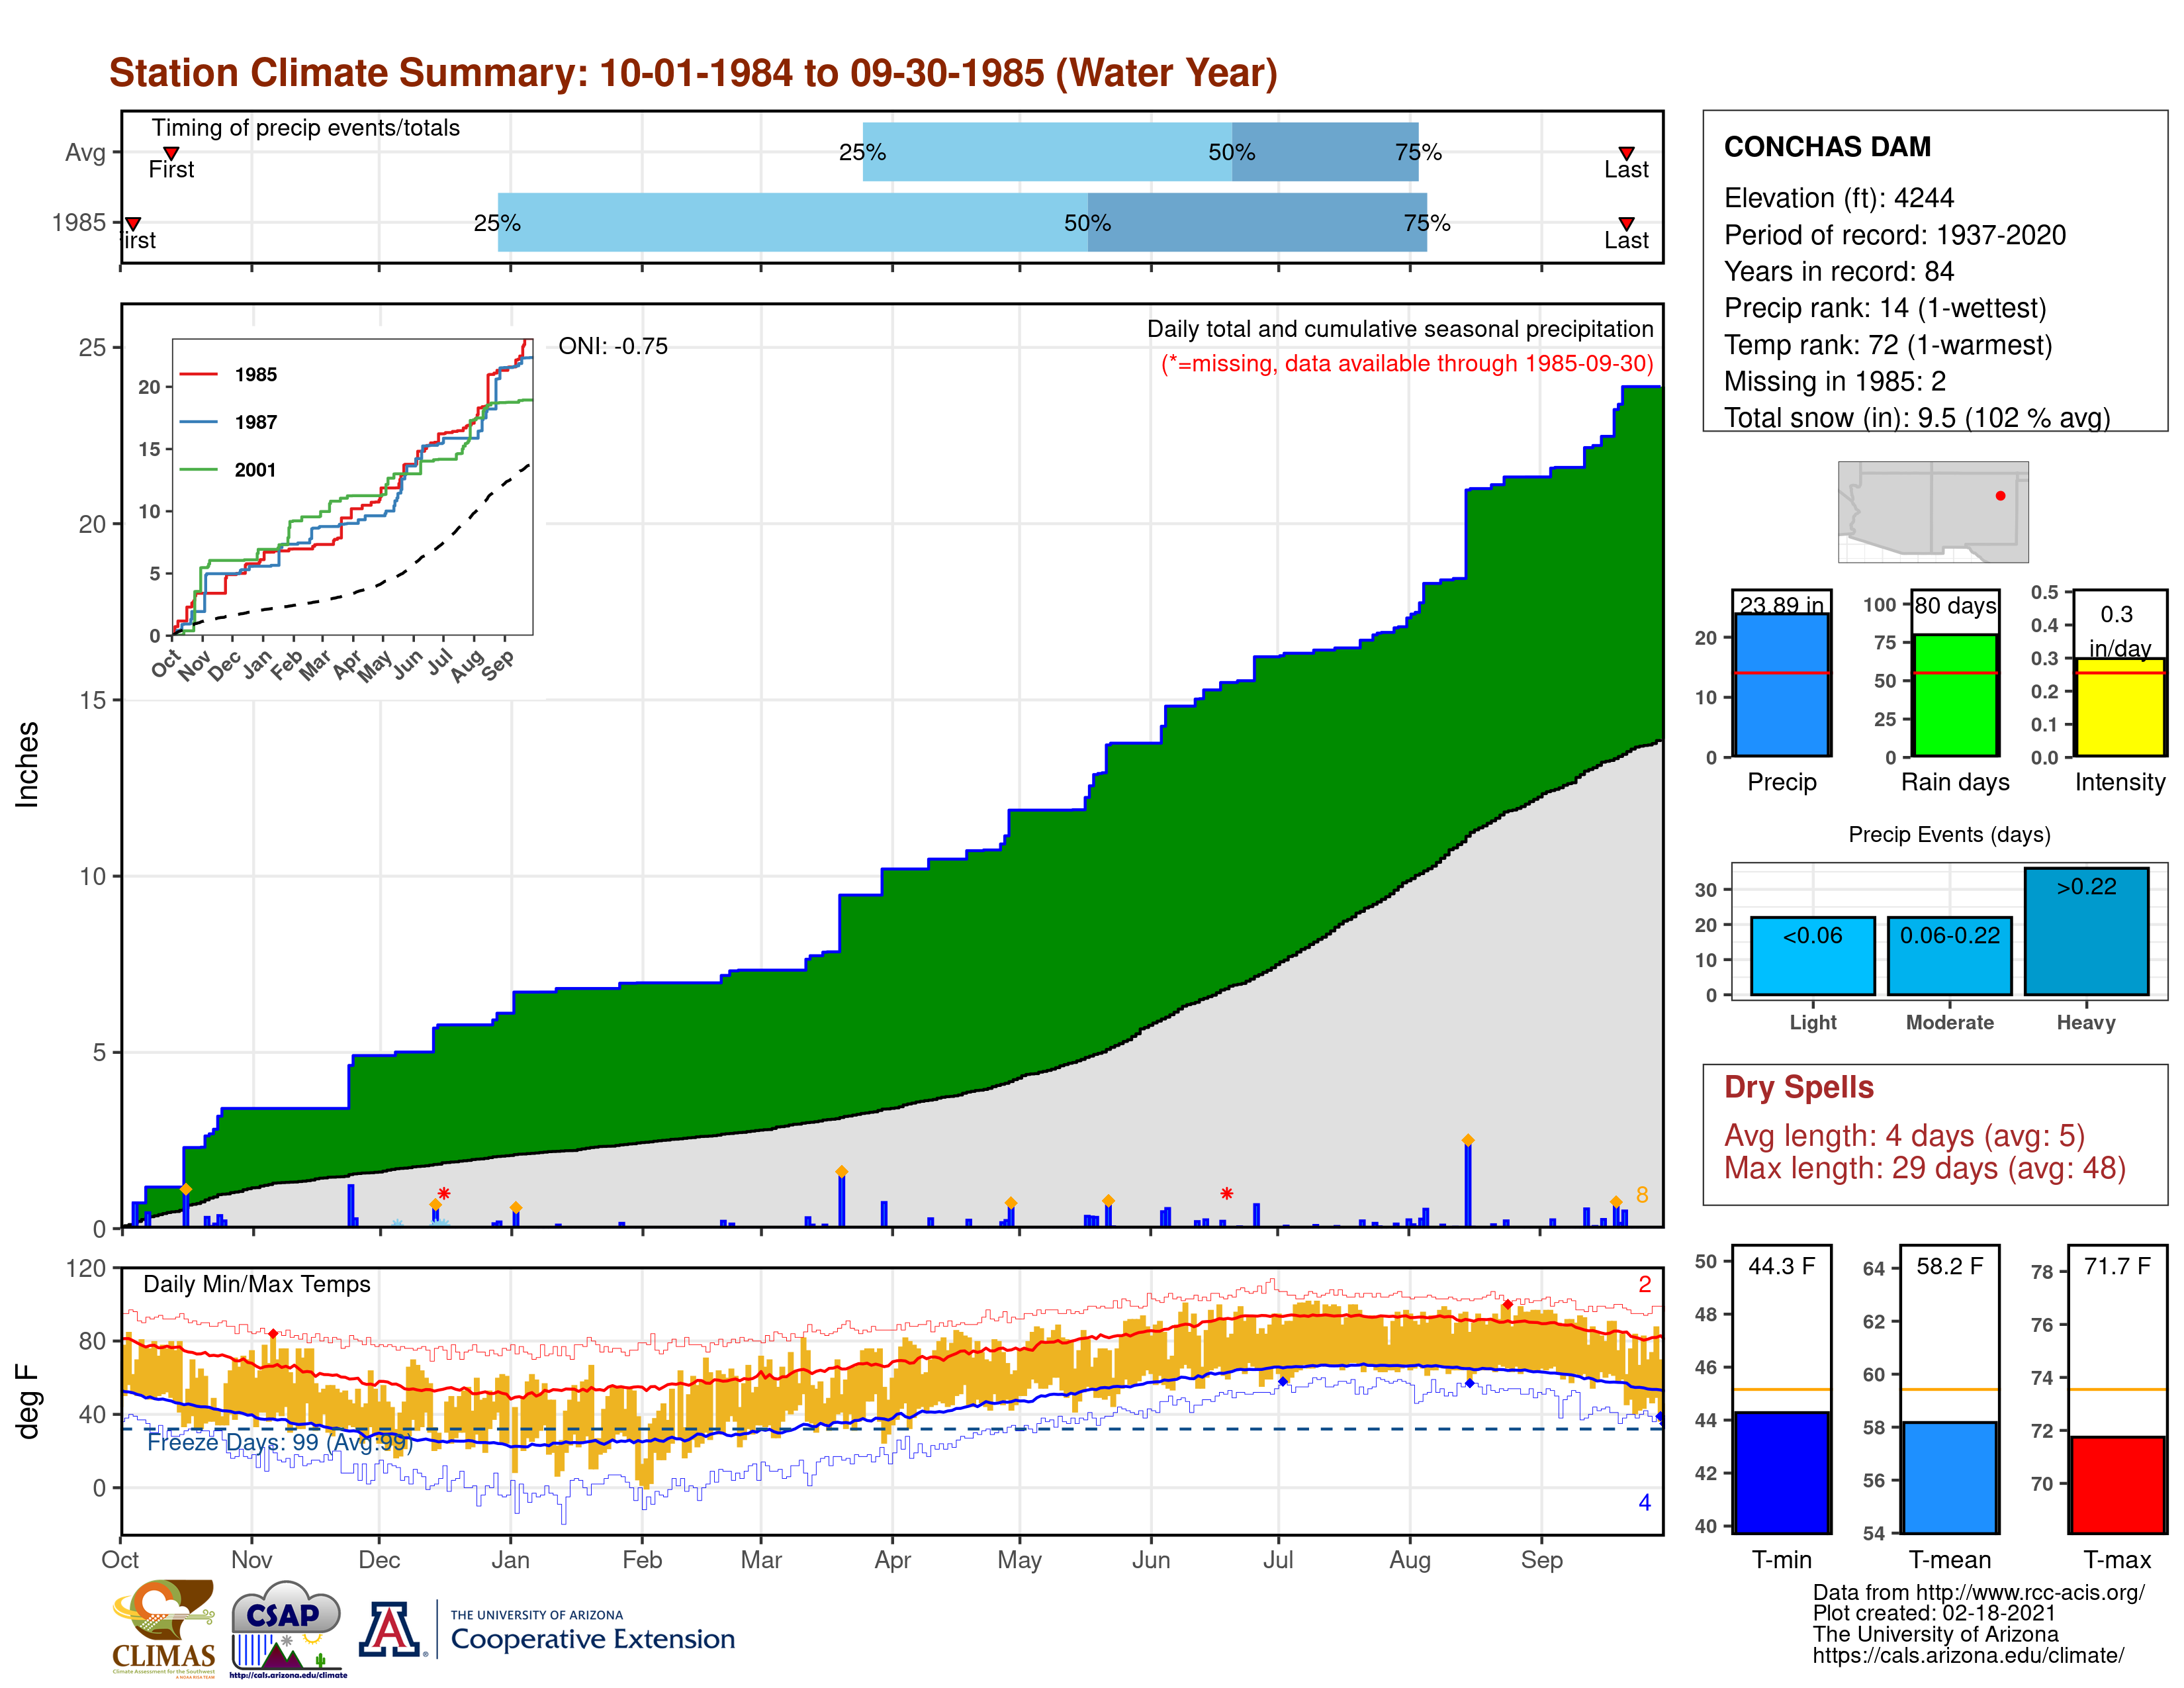Click the Station Climate Summary title
2184x1688 pixels.
point(693,73)
